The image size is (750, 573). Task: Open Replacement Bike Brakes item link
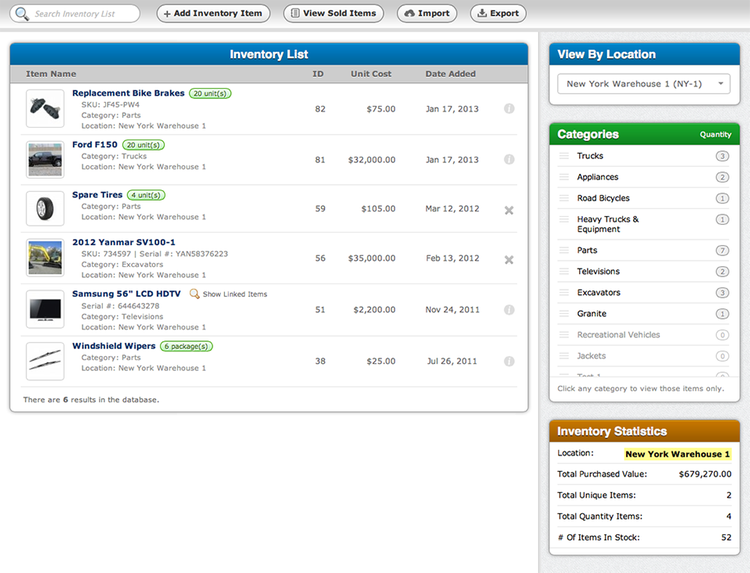coord(128,93)
